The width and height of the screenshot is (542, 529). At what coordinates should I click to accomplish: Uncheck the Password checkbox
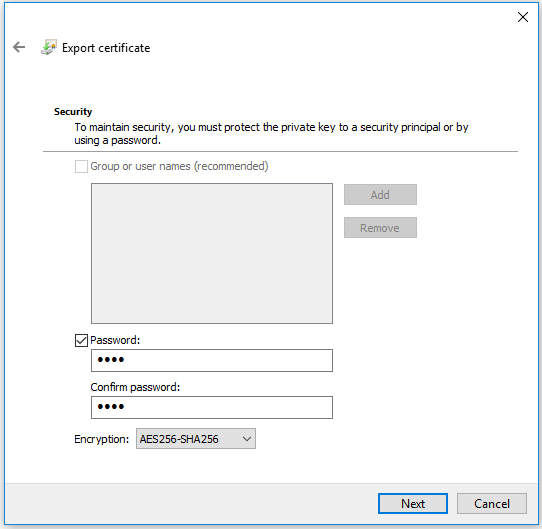[x=81, y=340]
